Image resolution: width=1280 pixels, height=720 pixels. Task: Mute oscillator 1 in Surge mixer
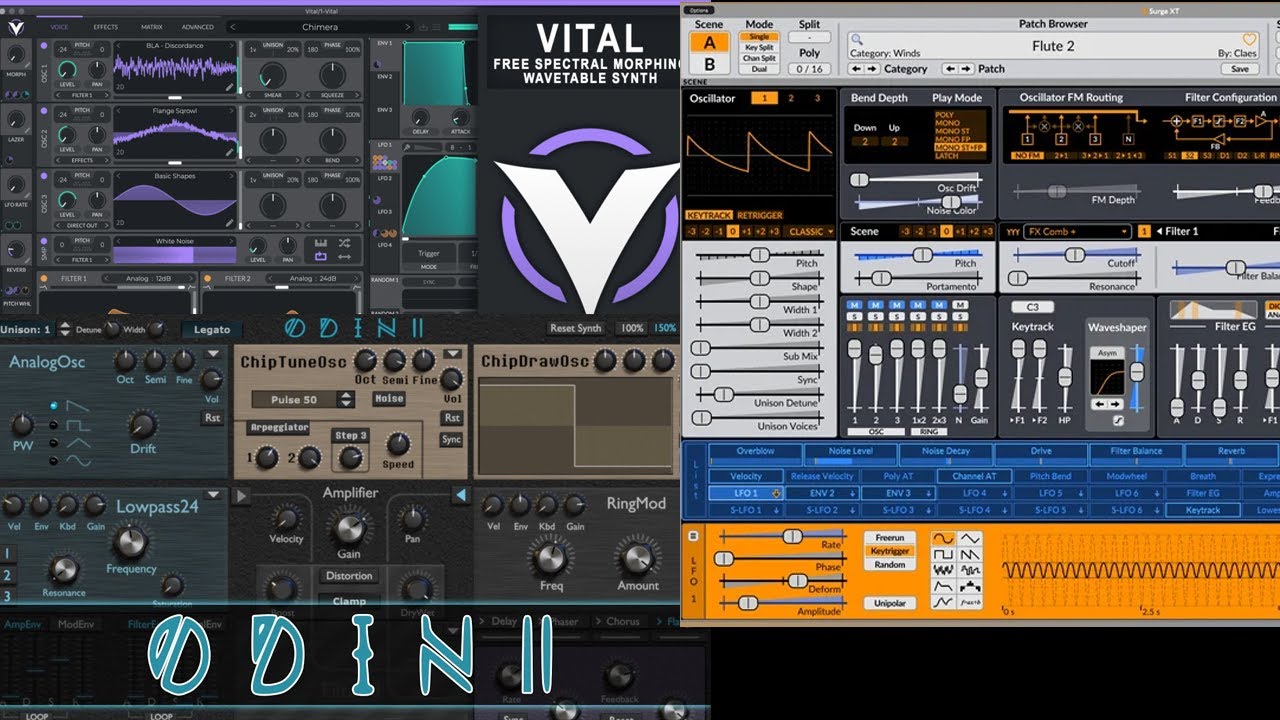point(854,305)
